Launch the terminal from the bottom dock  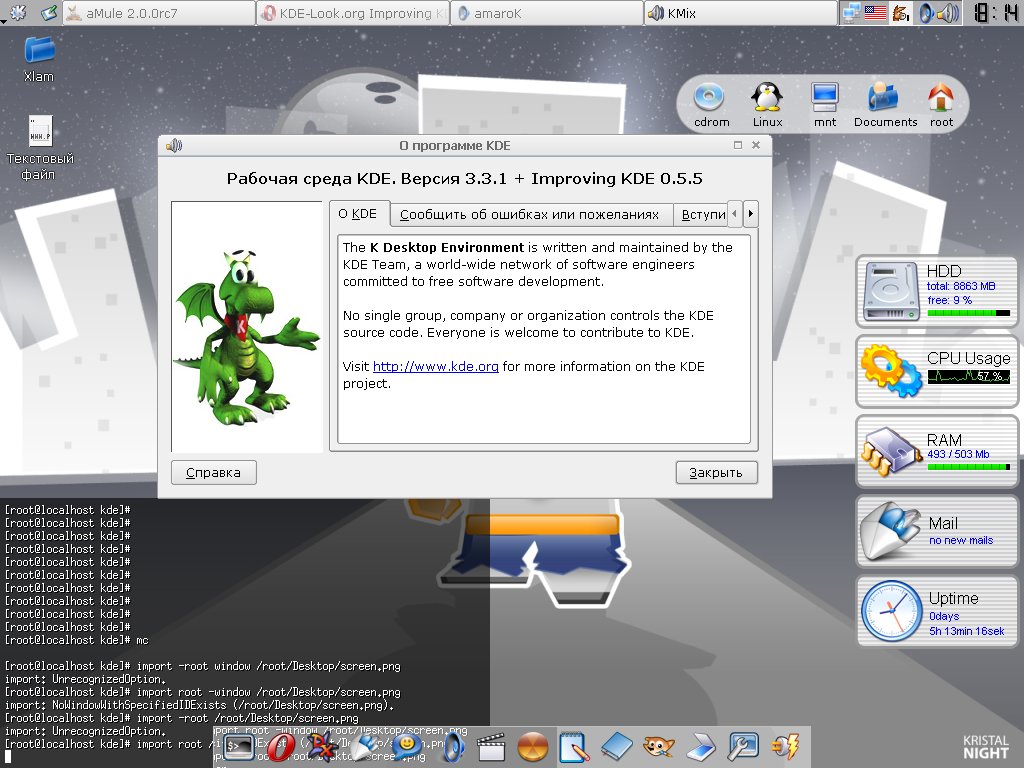pyautogui.click(x=239, y=746)
